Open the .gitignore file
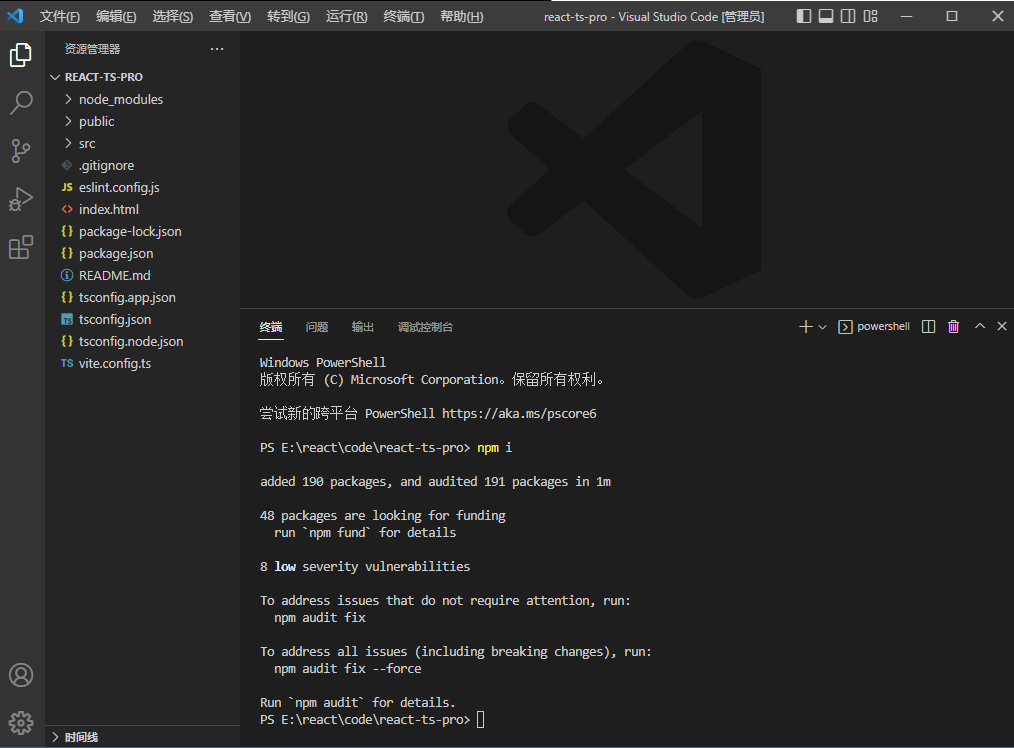 (142, 165)
